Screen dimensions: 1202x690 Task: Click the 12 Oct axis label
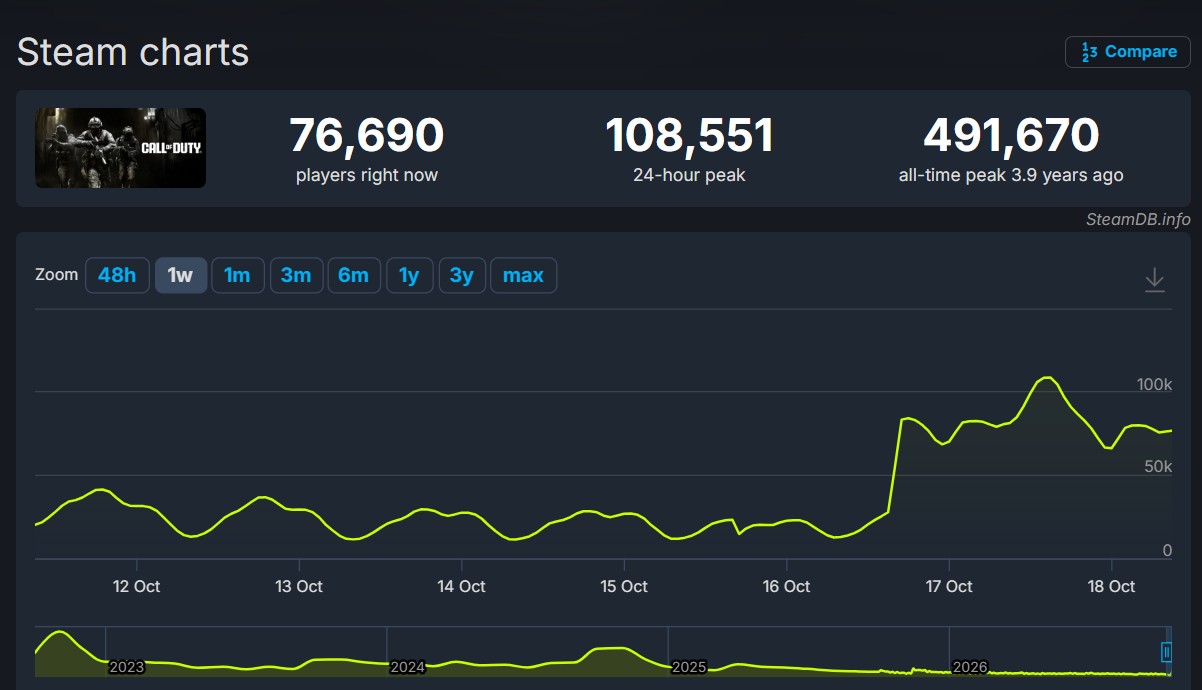[137, 587]
